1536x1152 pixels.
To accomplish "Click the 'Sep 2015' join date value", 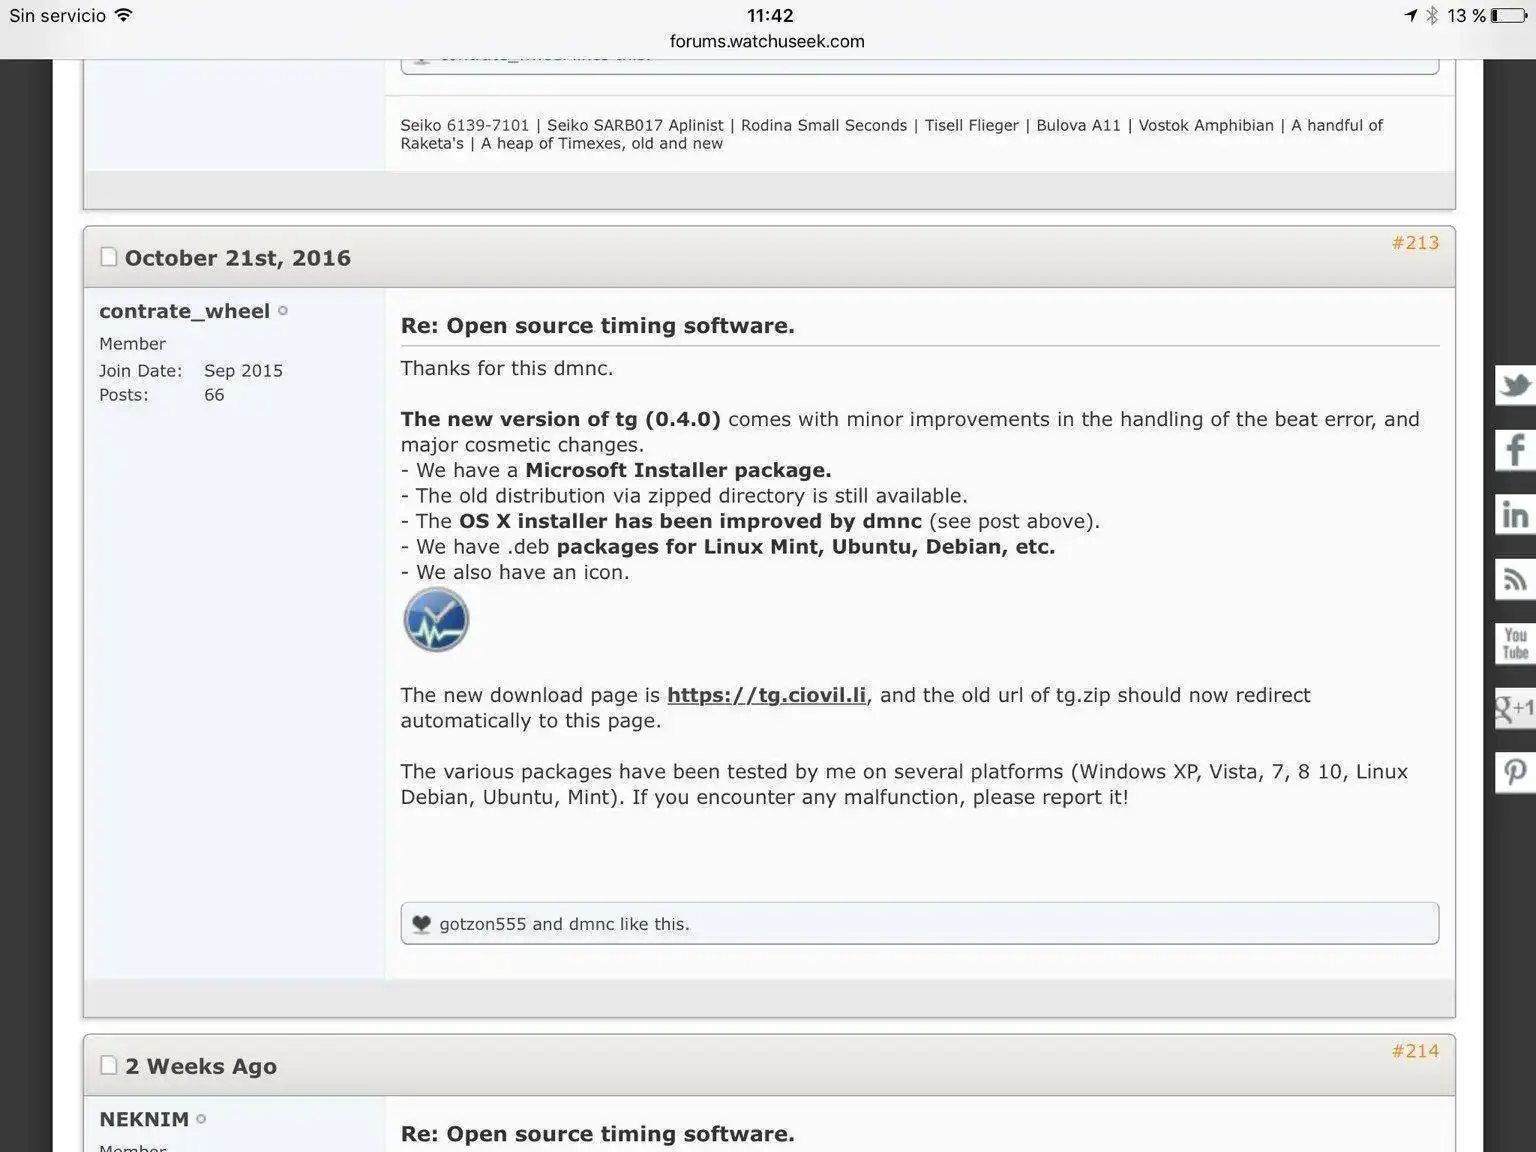I will tap(244, 371).
